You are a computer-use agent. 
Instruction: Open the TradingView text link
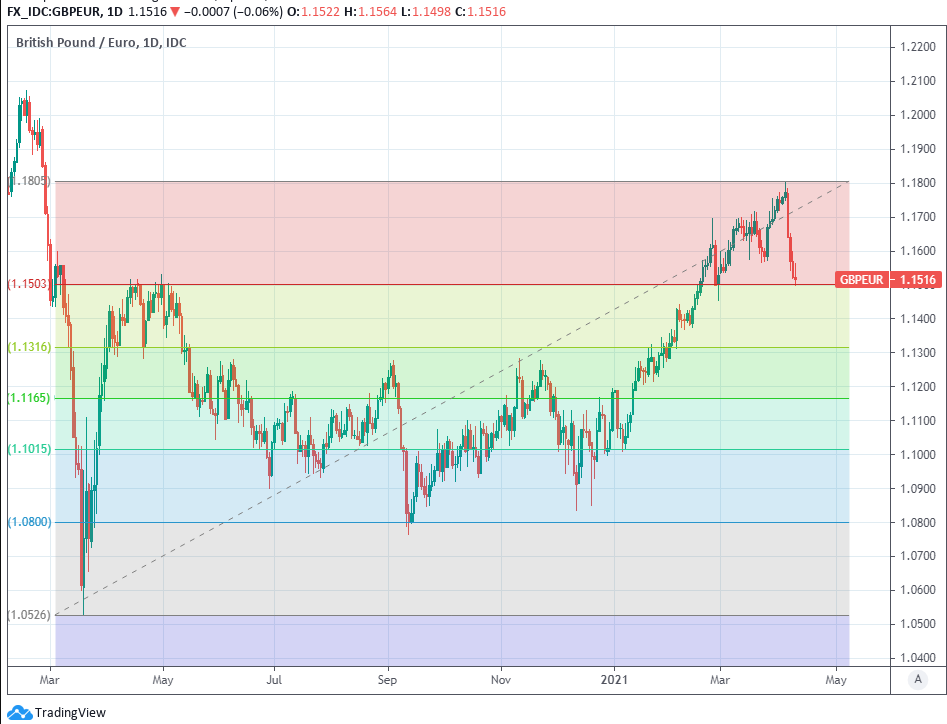(x=70, y=713)
